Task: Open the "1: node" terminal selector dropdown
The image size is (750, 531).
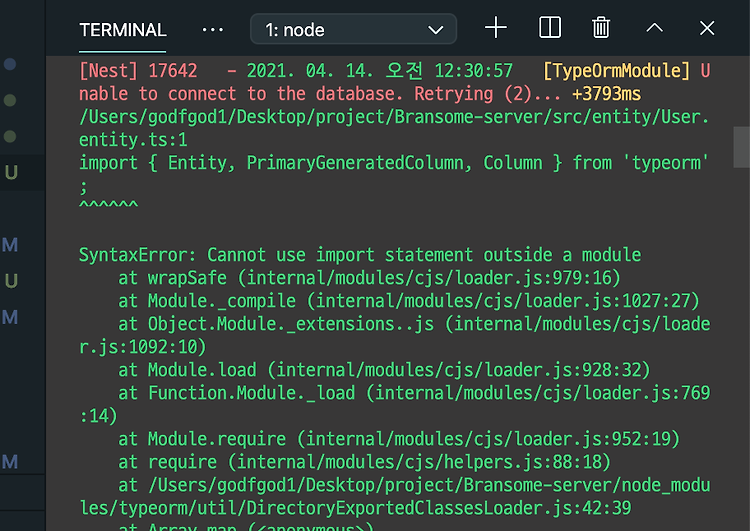Action: [x=353, y=30]
